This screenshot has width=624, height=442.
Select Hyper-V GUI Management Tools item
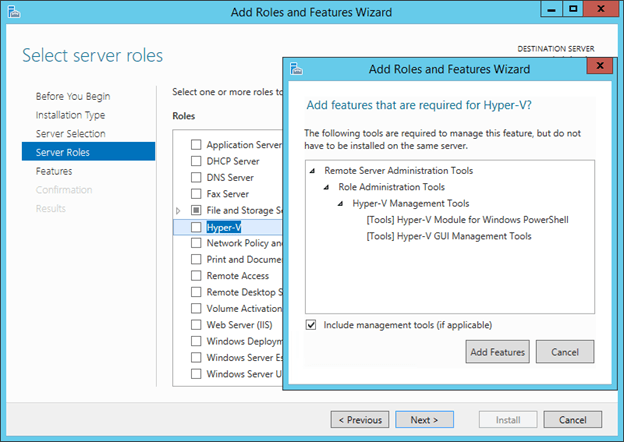click(x=449, y=236)
